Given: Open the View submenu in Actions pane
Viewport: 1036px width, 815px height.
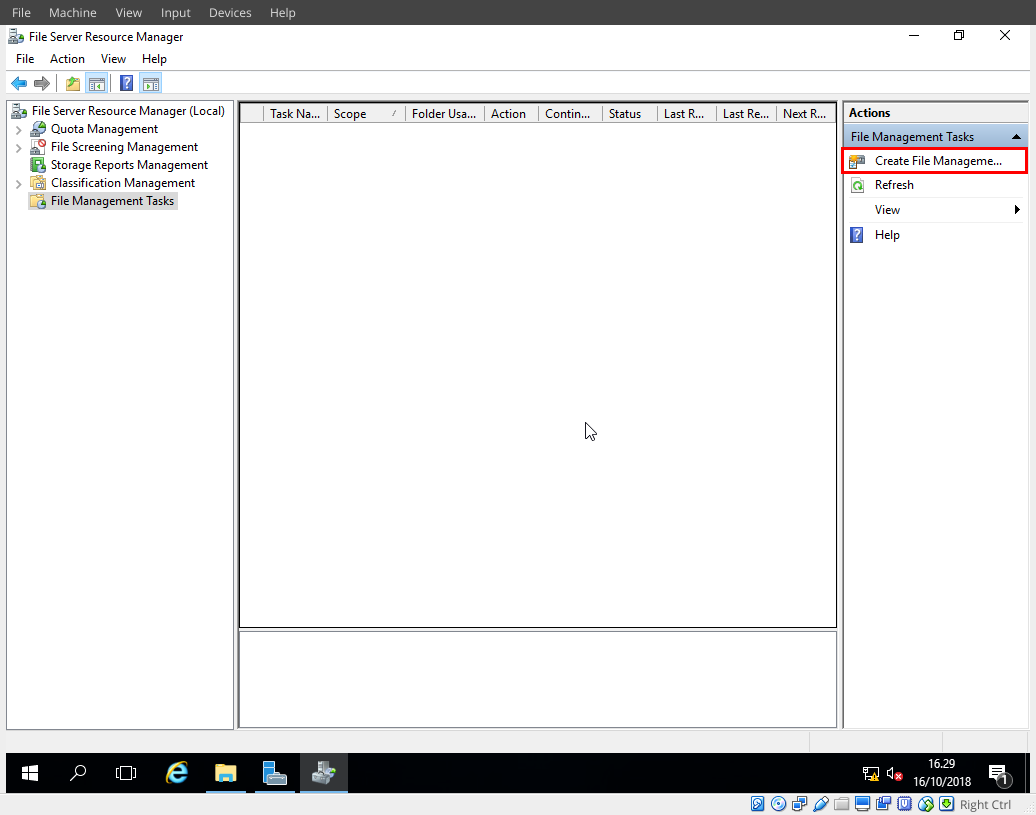Looking at the screenshot, I should 887,209.
